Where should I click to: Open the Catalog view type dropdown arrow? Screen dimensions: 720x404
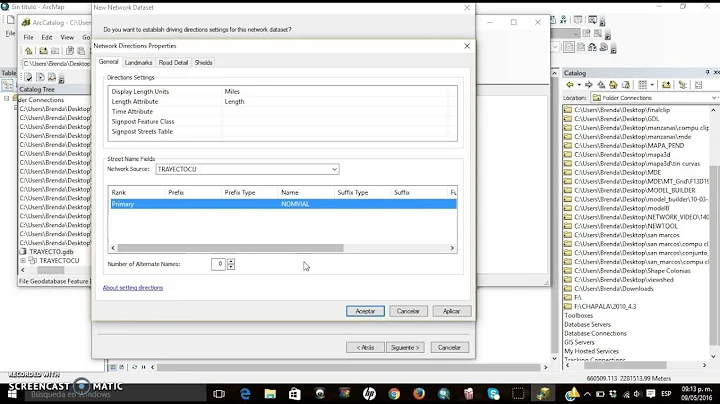point(652,85)
